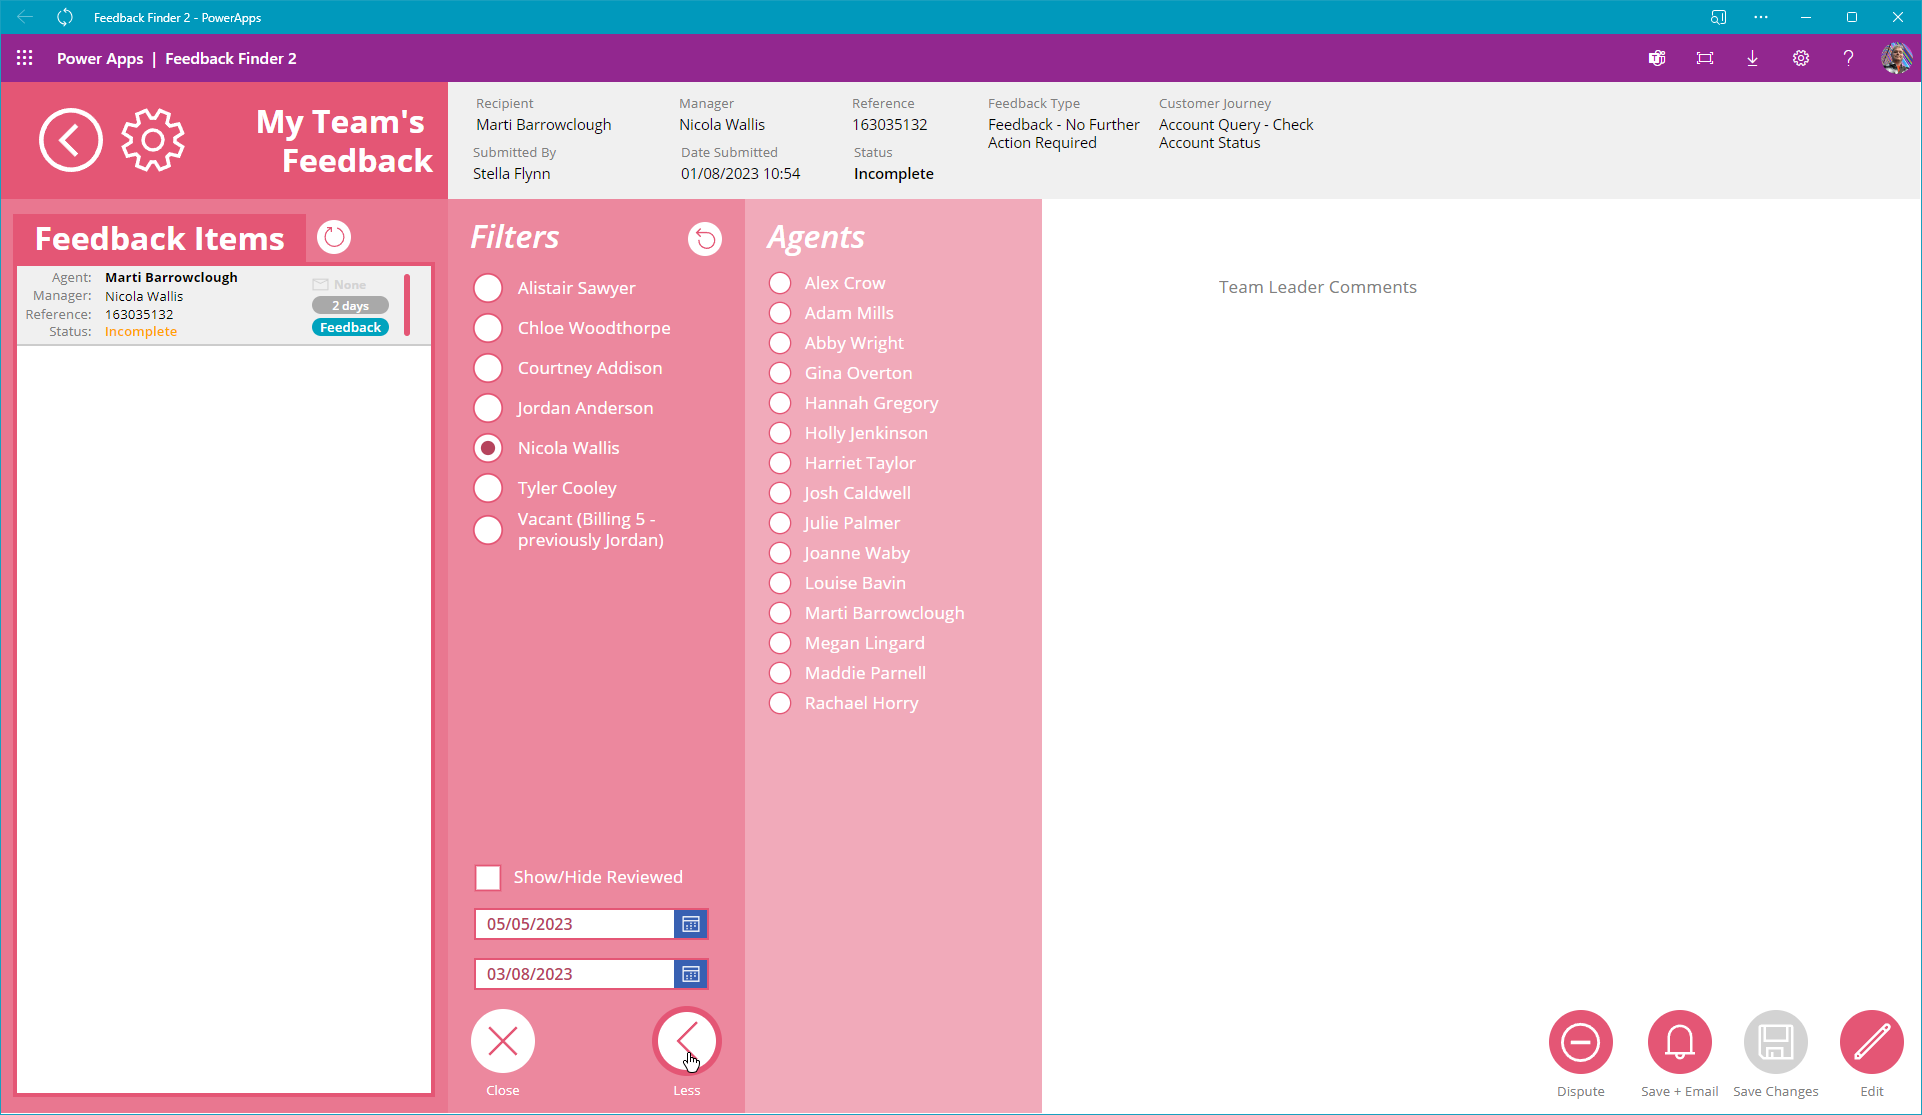Select Alistair Sawyer manager filter

click(x=488, y=288)
